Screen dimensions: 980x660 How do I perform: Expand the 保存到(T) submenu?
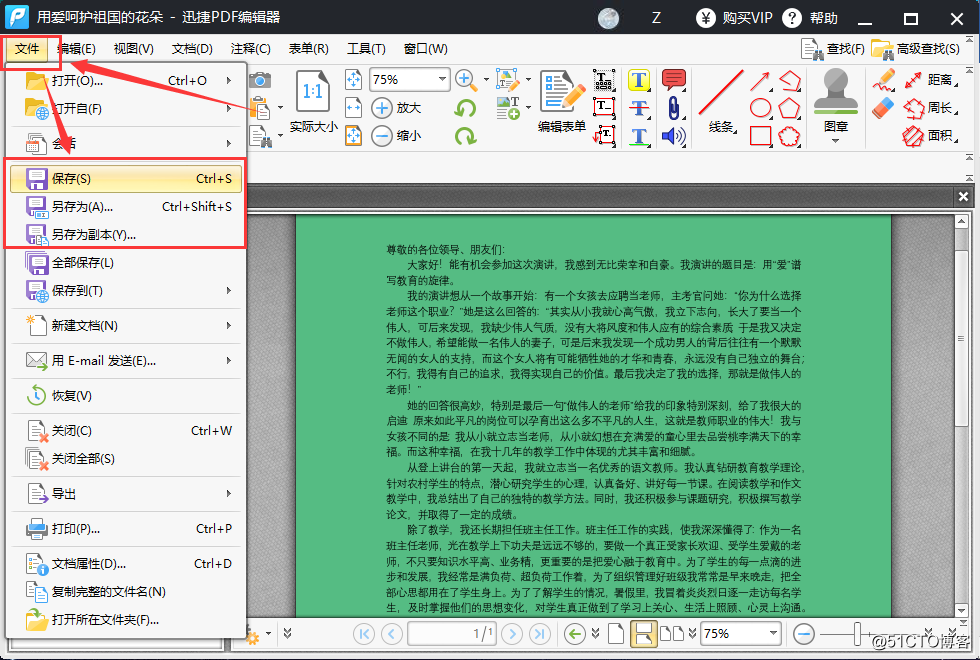pyautogui.click(x=229, y=291)
